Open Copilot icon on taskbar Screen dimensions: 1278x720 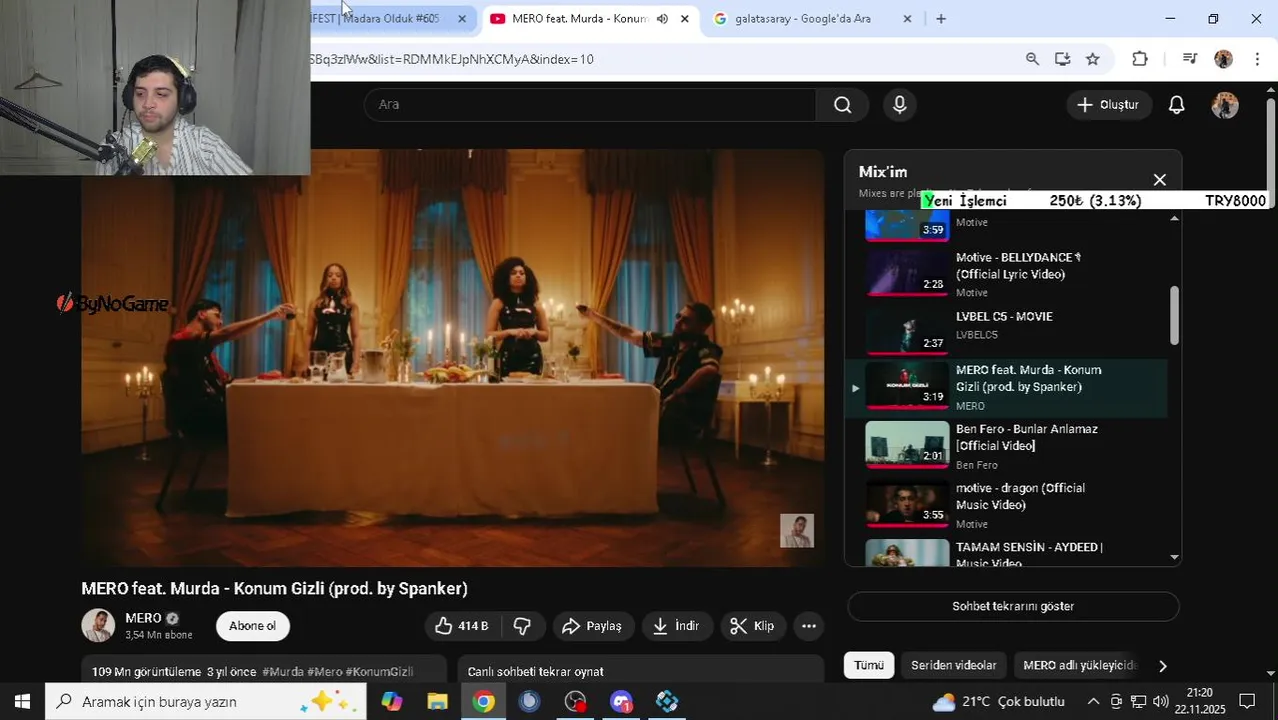pyautogui.click(x=391, y=702)
